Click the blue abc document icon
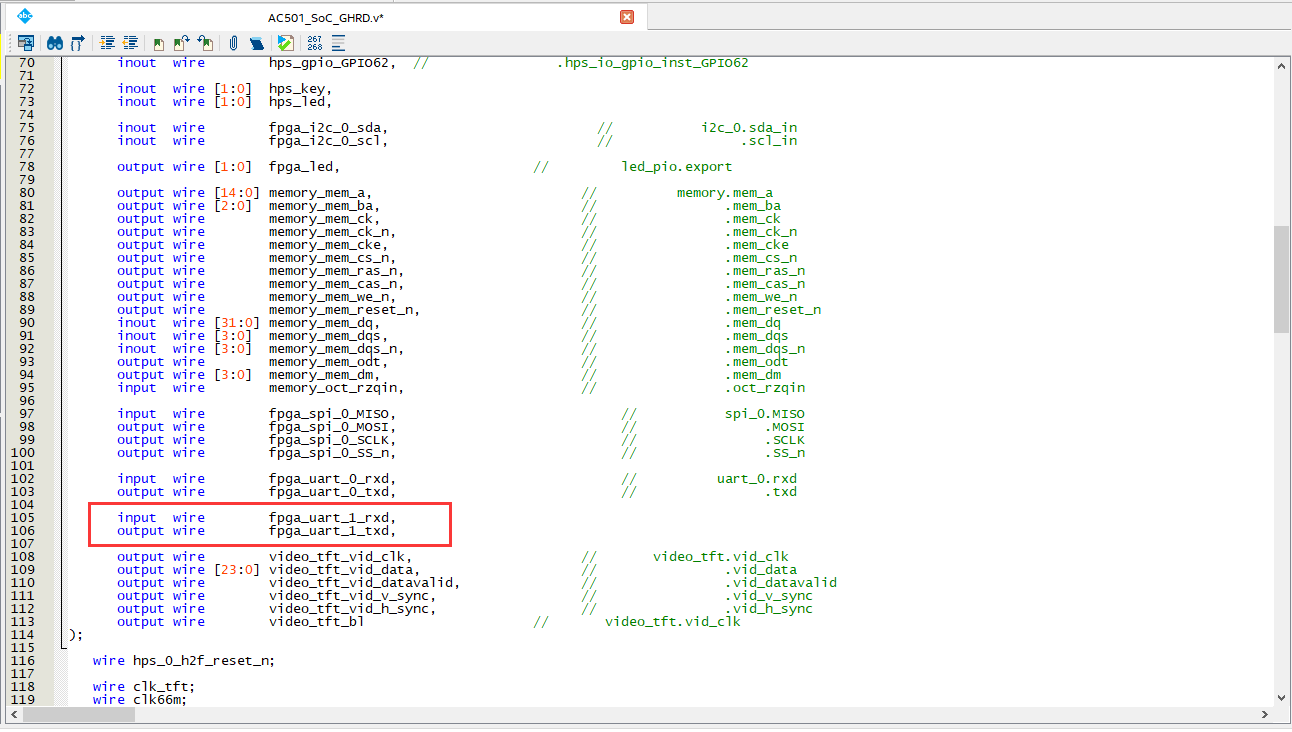 tap(25, 15)
